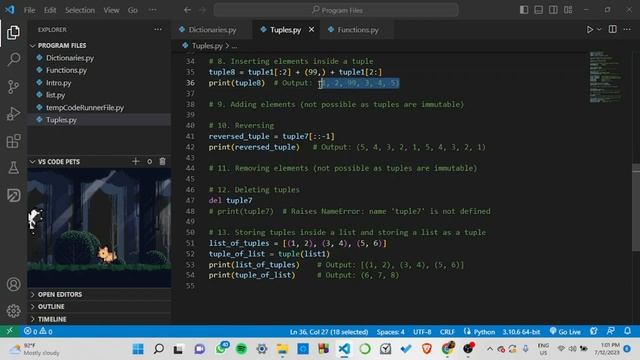Launch Spotify from the taskbar

[x=241, y=349]
